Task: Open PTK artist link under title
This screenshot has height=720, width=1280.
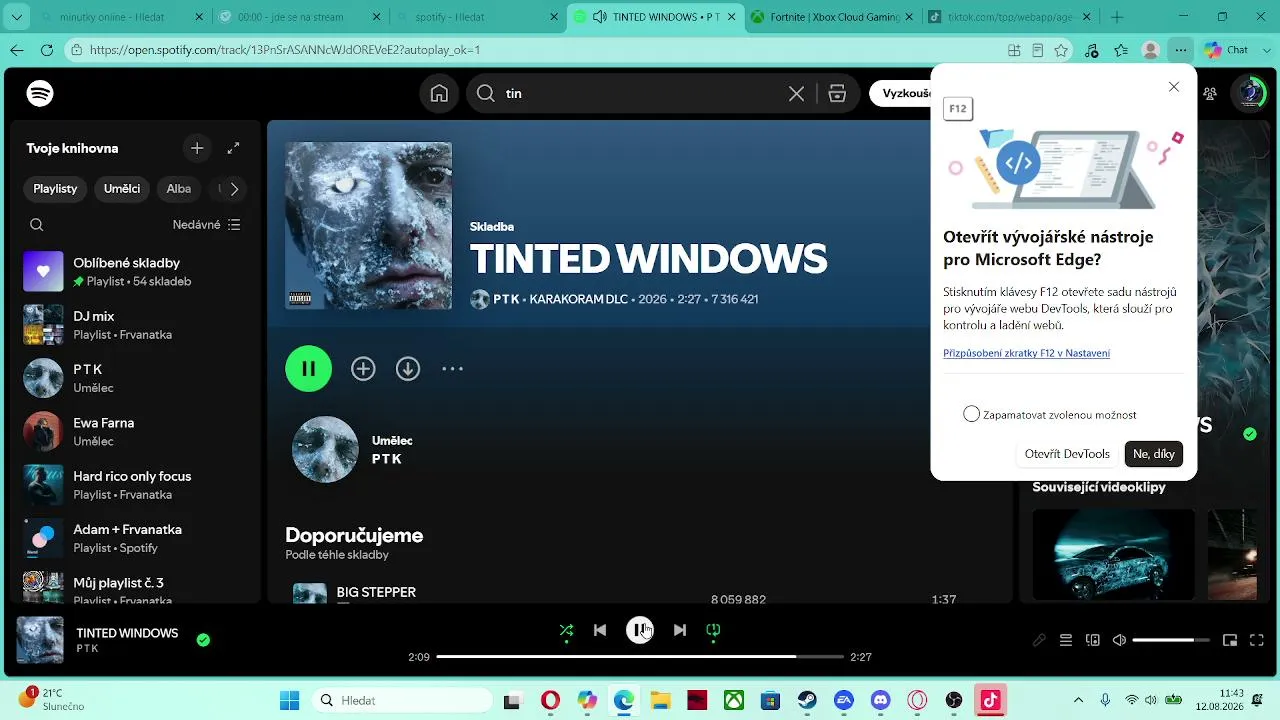Action: click(x=506, y=299)
